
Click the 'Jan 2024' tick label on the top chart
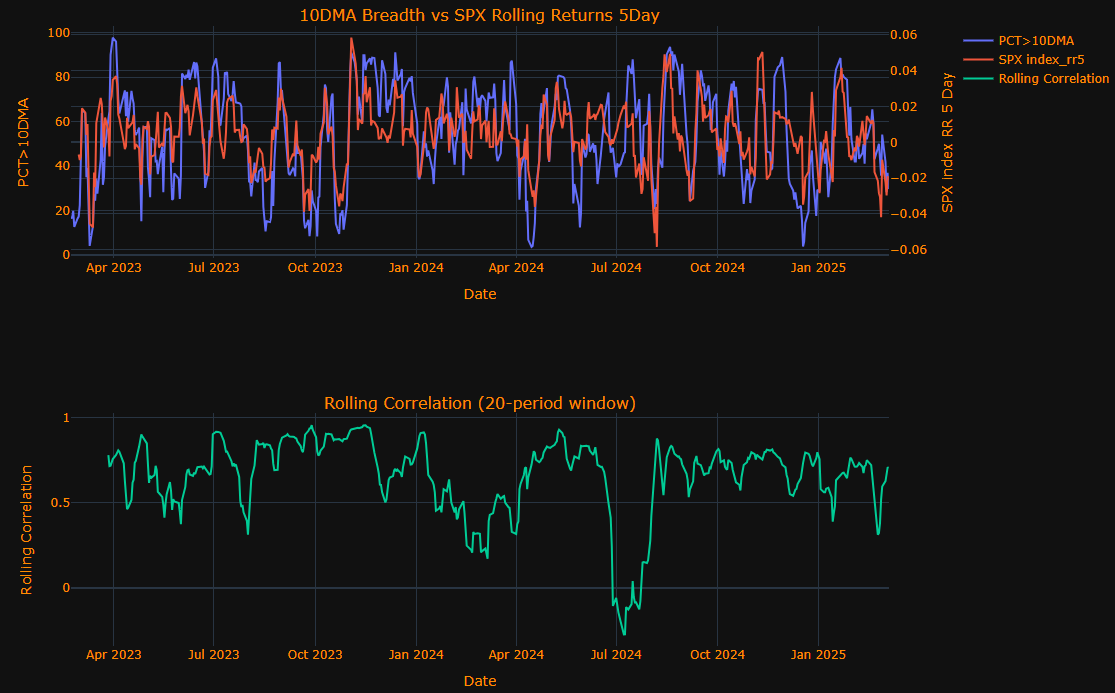click(x=416, y=268)
